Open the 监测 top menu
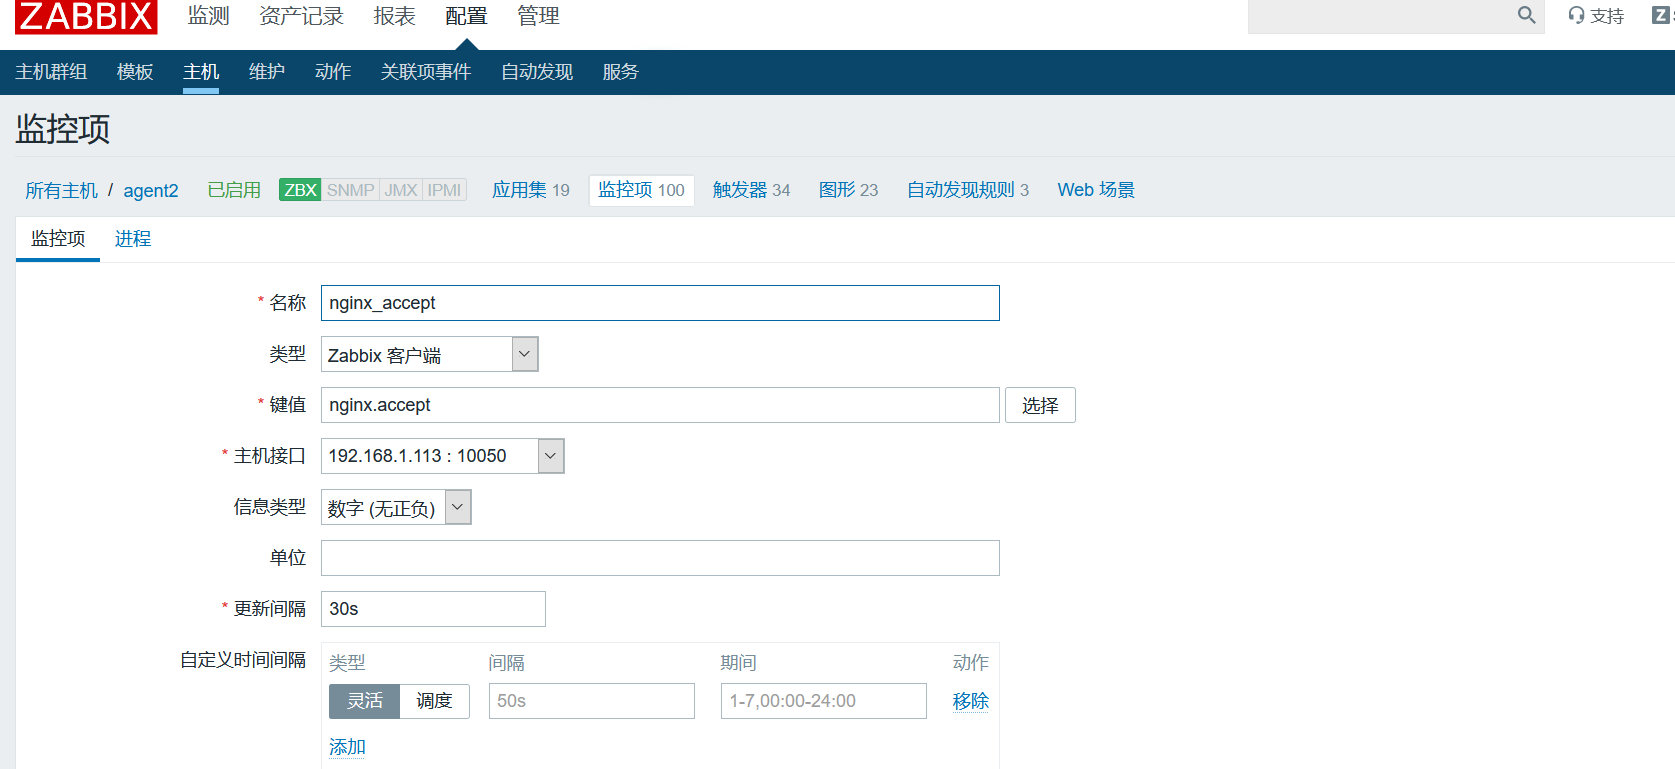Screen dimensions: 1675x769 [x=208, y=16]
